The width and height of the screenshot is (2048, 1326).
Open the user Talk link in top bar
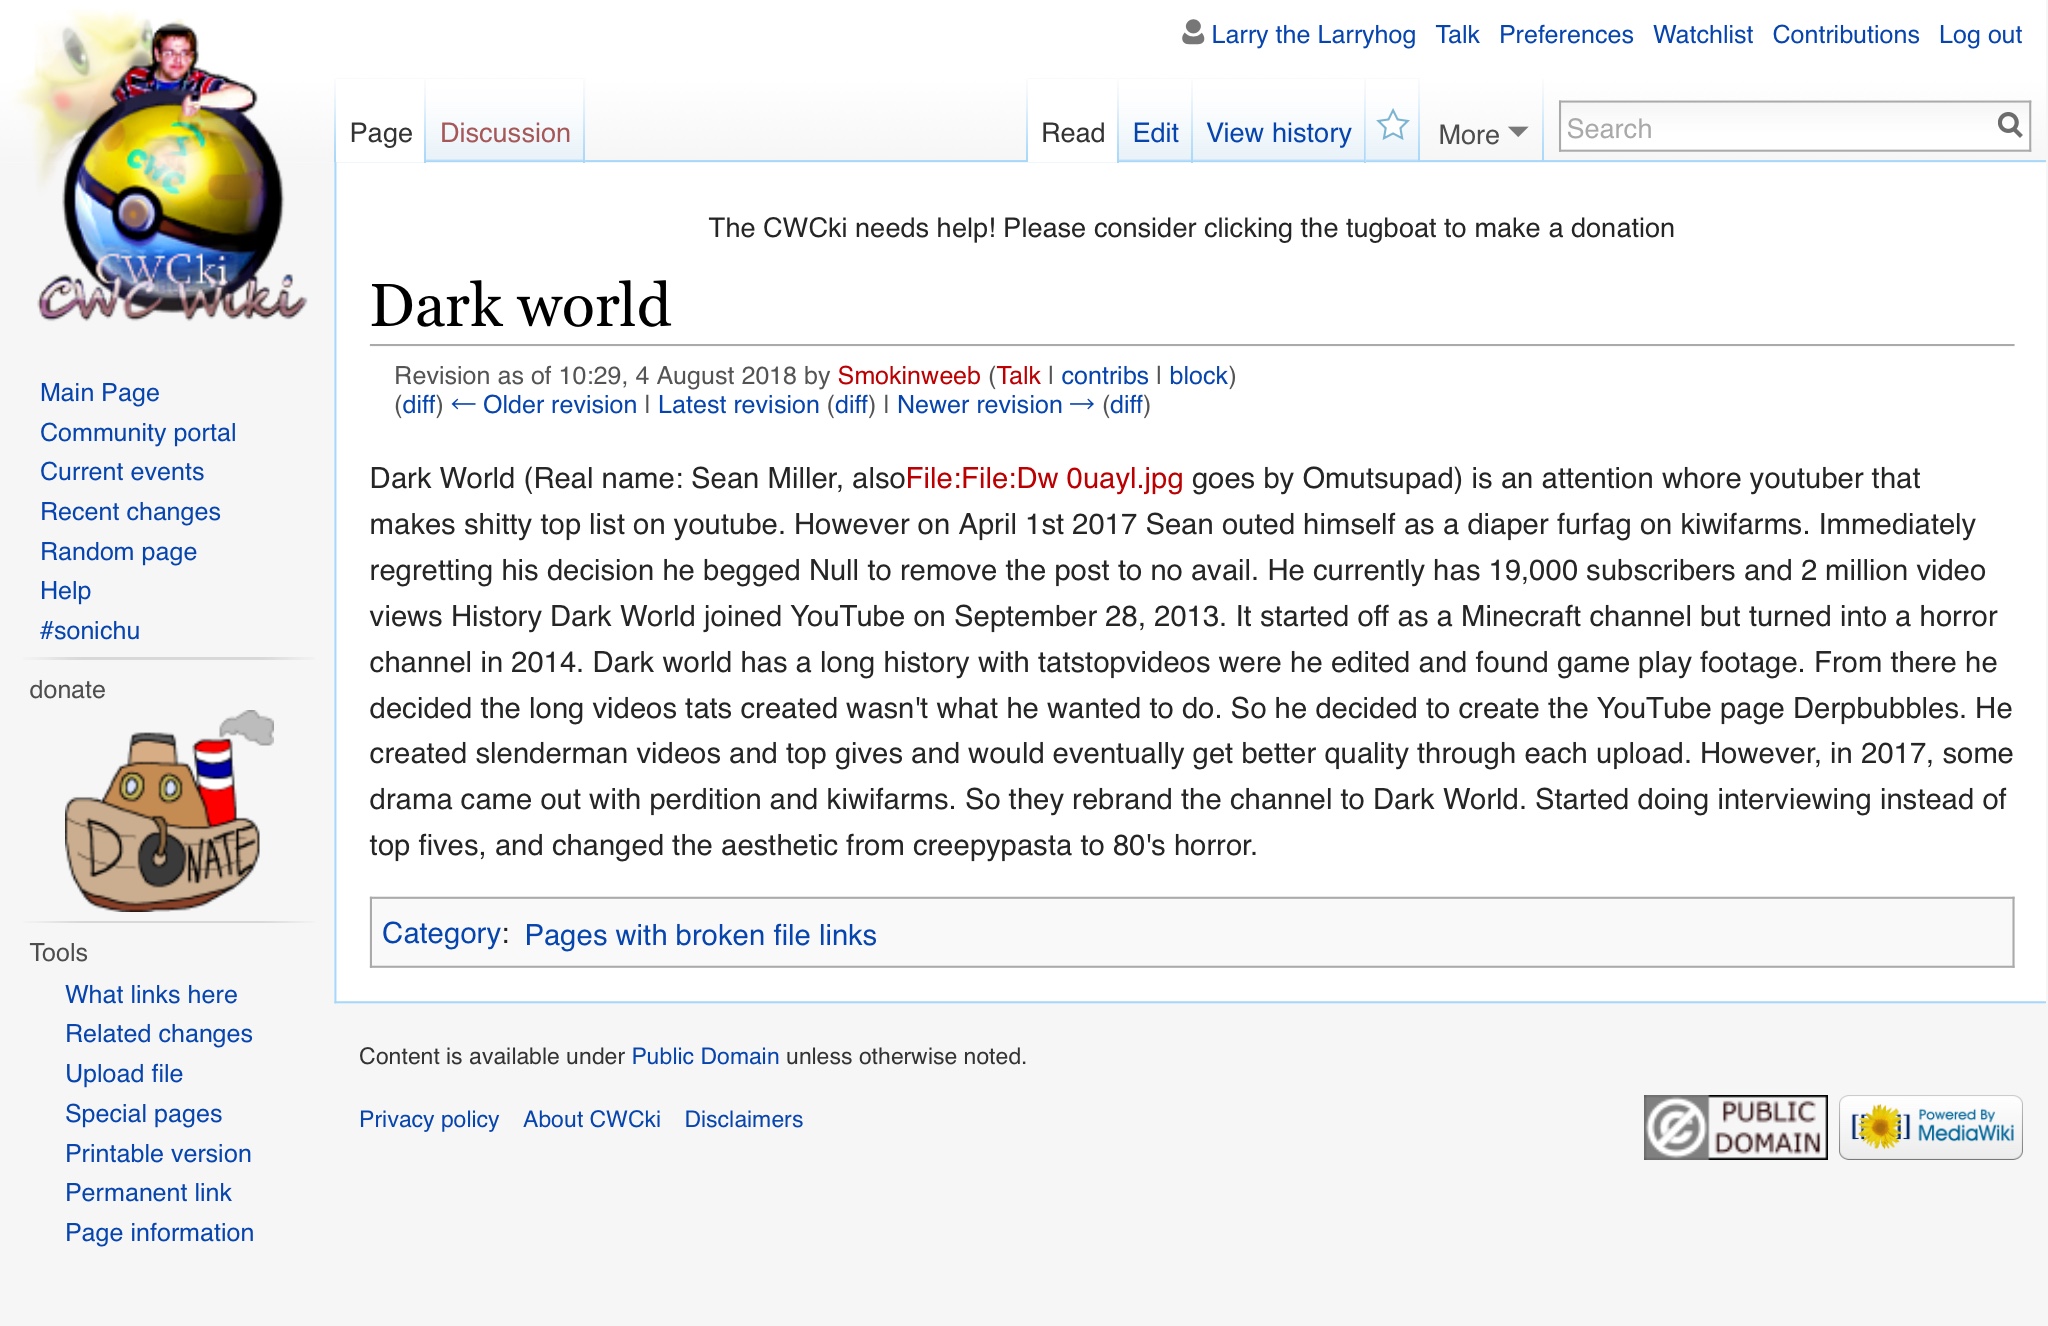[1457, 35]
